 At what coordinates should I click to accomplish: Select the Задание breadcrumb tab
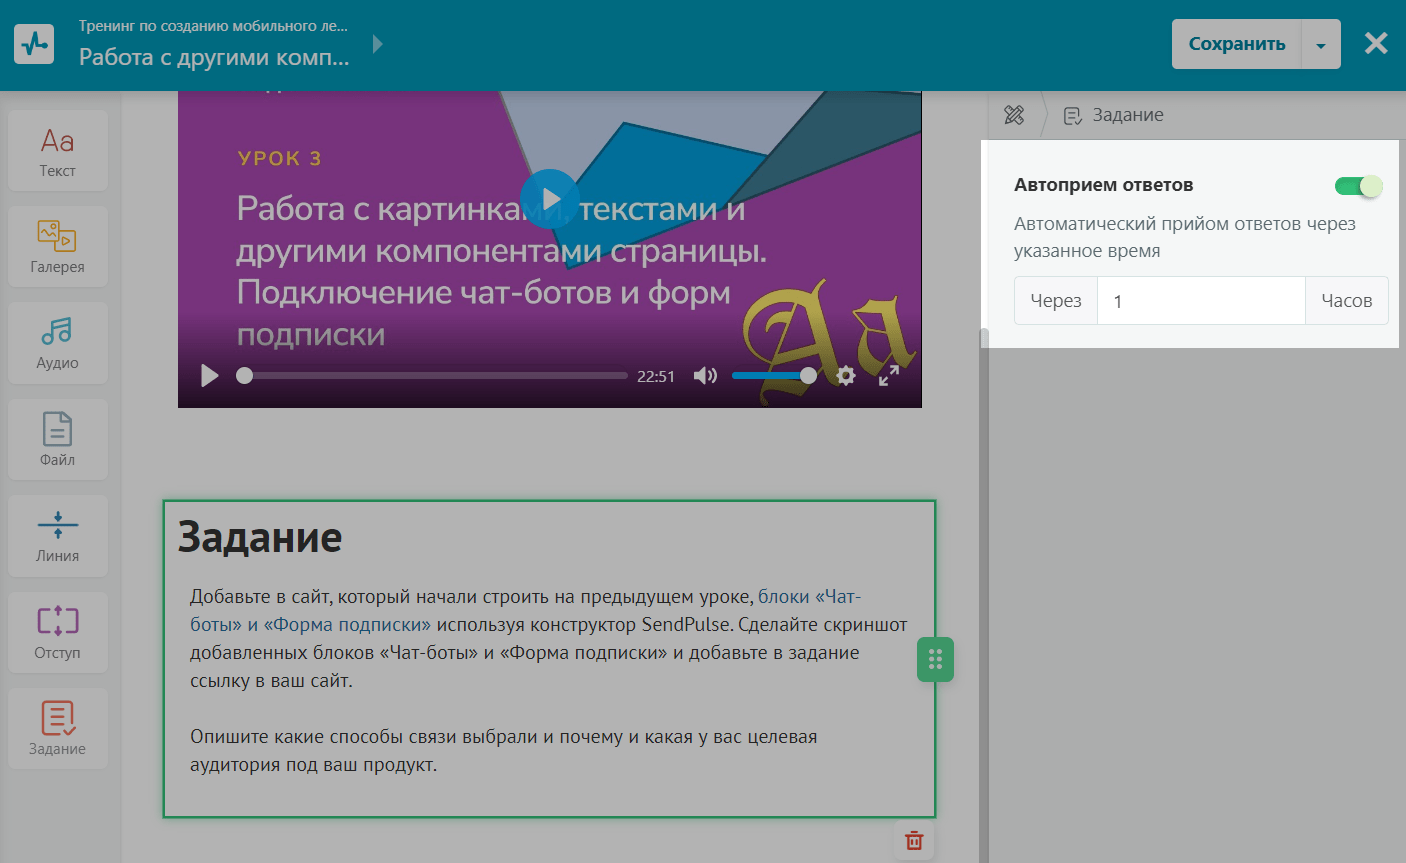click(1114, 116)
